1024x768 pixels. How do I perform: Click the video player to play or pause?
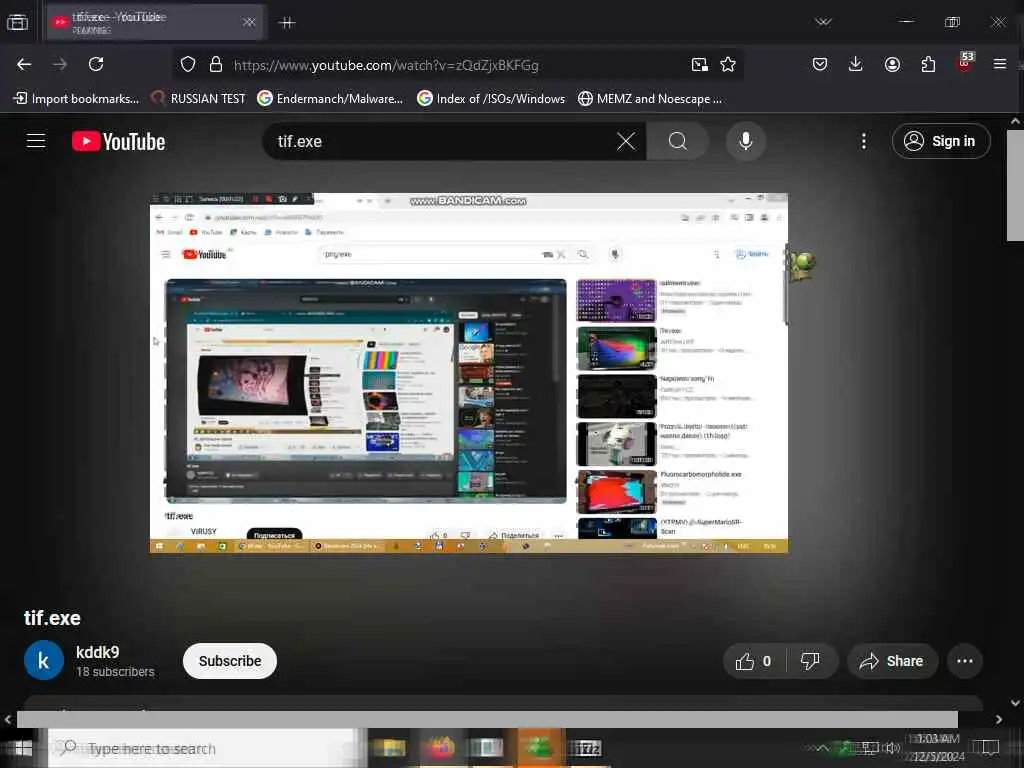coord(469,373)
